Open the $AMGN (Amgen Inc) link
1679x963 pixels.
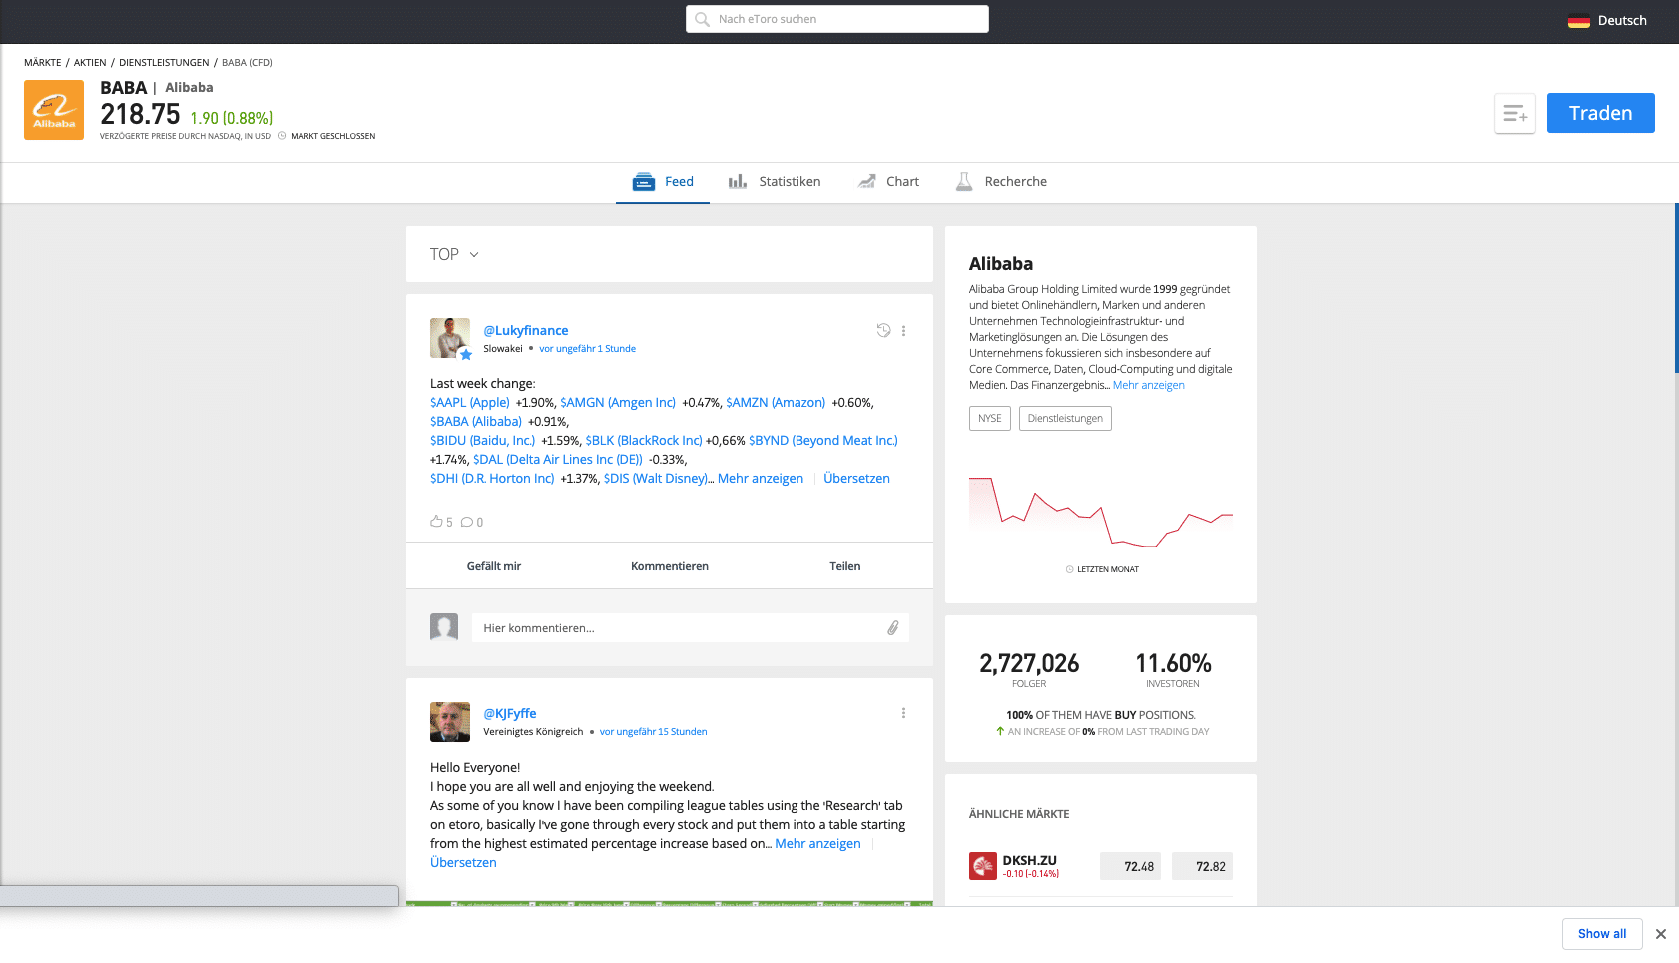point(618,402)
